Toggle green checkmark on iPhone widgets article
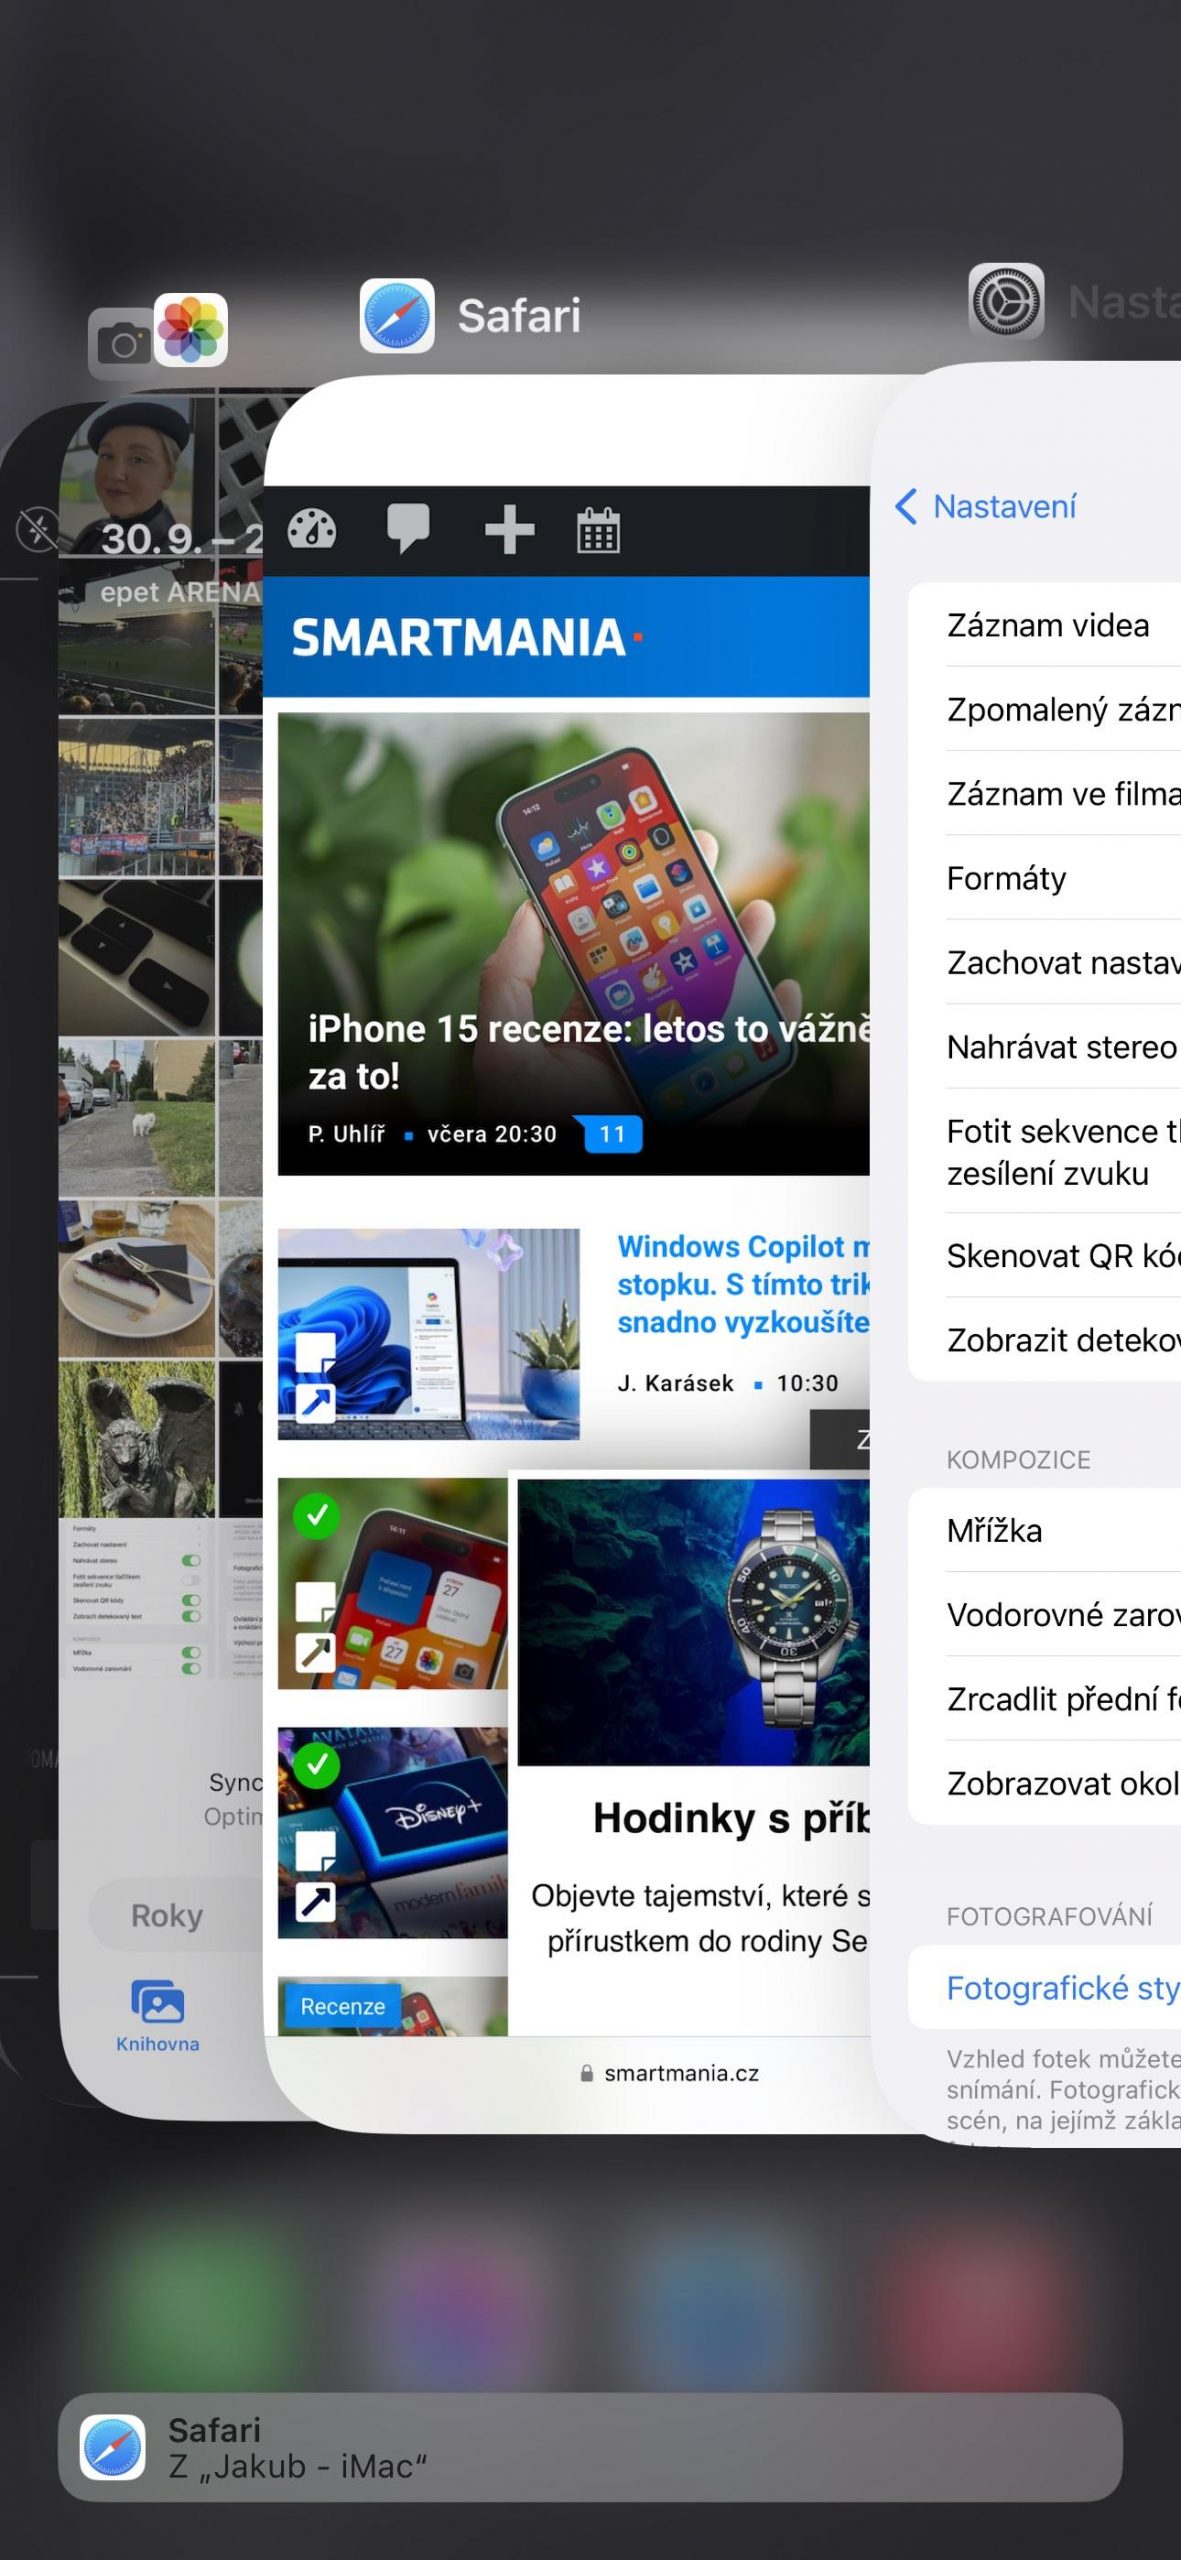This screenshot has height=2560, width=1181. (x=317, y=1516)
